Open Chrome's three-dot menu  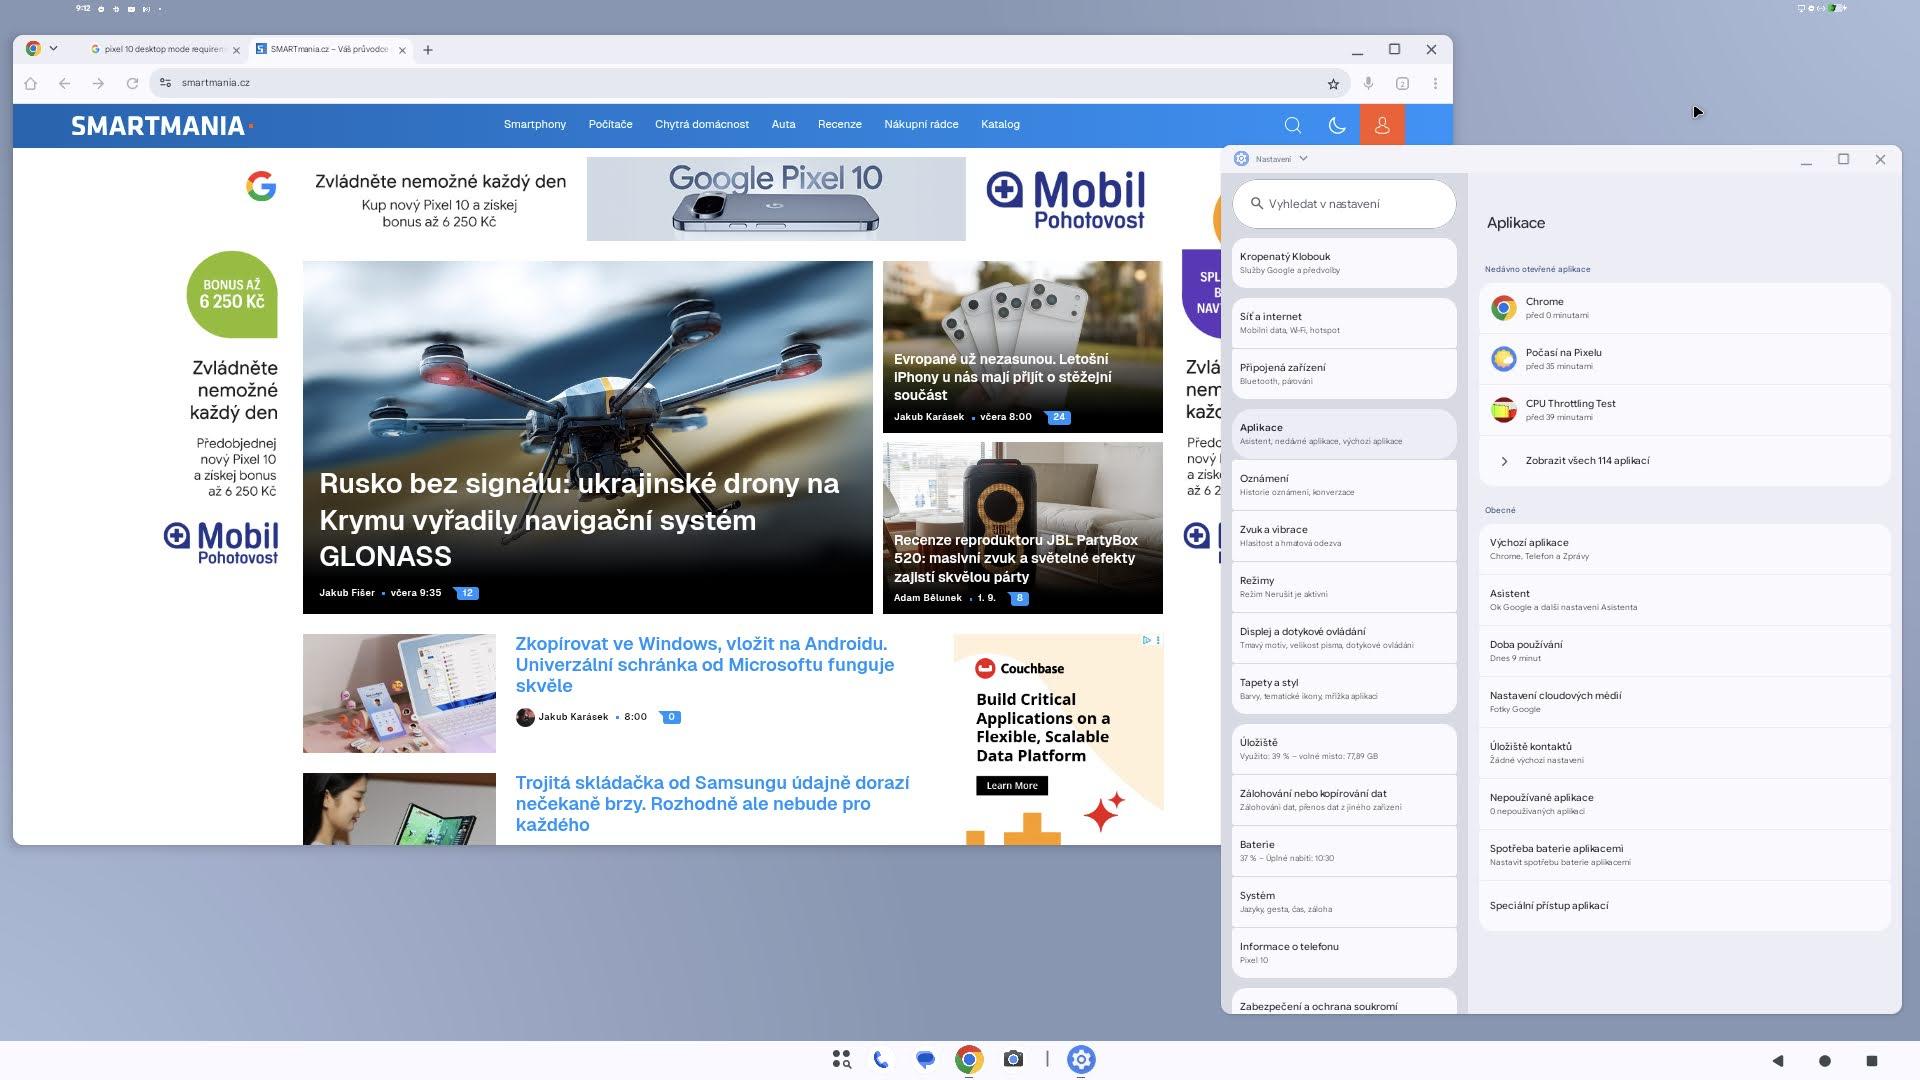(x=1435, y=84)
